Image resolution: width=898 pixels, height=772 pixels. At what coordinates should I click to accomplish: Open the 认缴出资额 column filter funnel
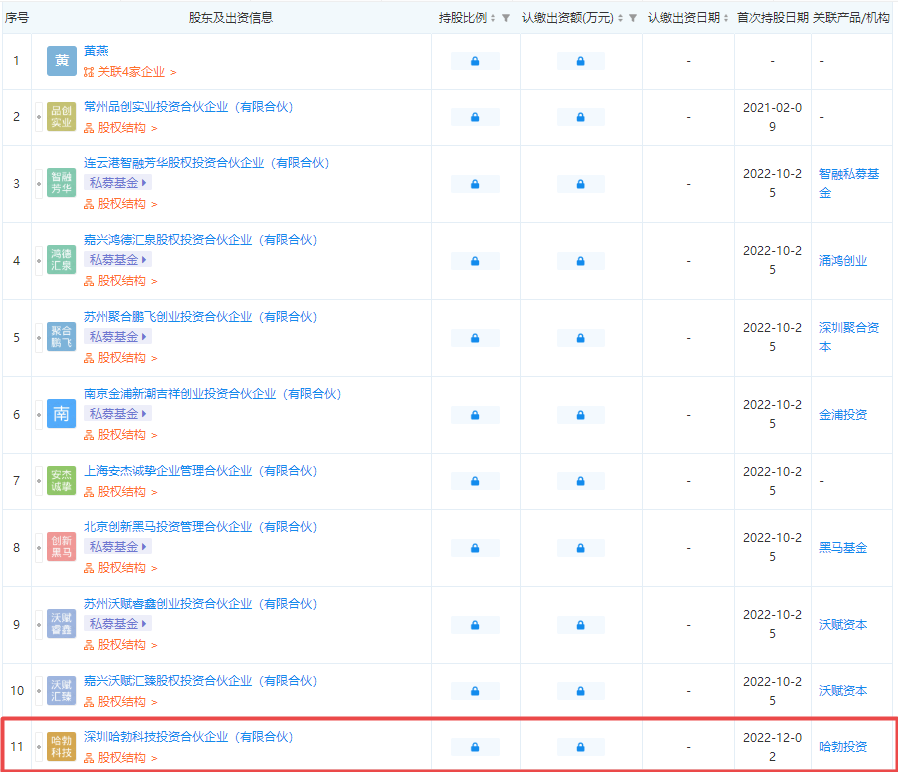tap(633, 18)
